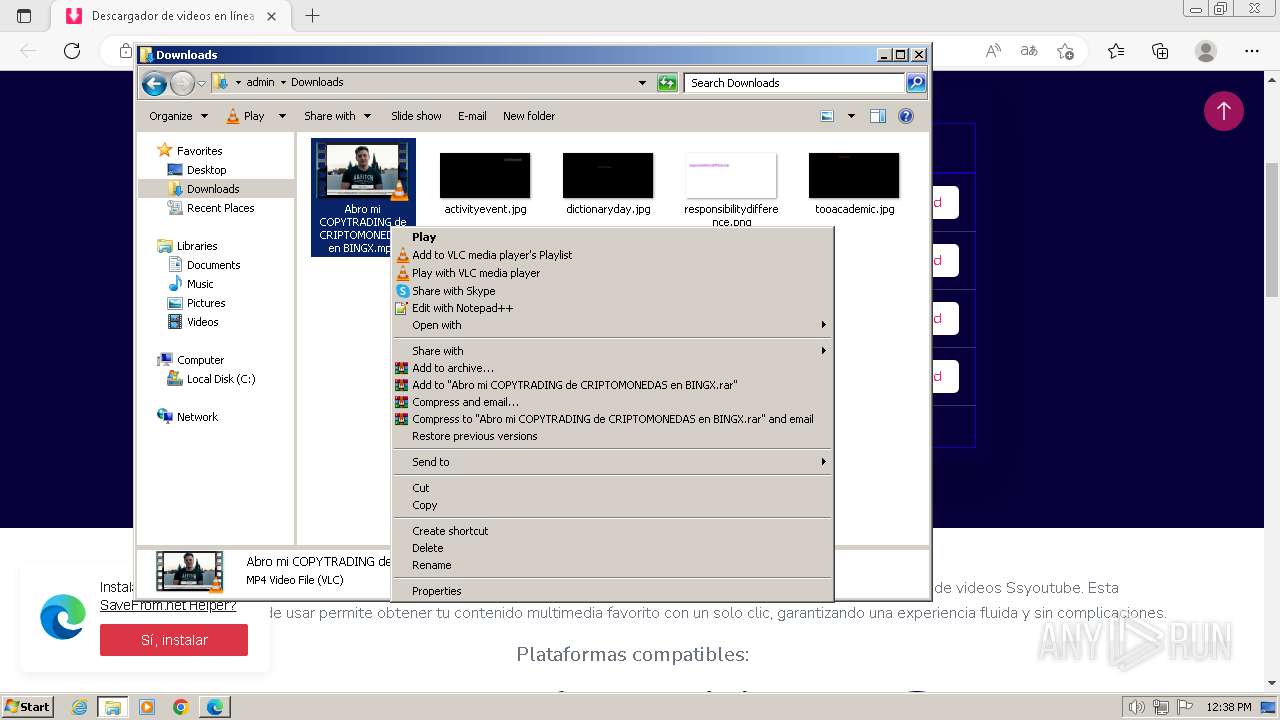The width and height of the screenshot is (1280, 720).
Task: Switch to Edge via taskbar icon
Action: tap(215, 707)
